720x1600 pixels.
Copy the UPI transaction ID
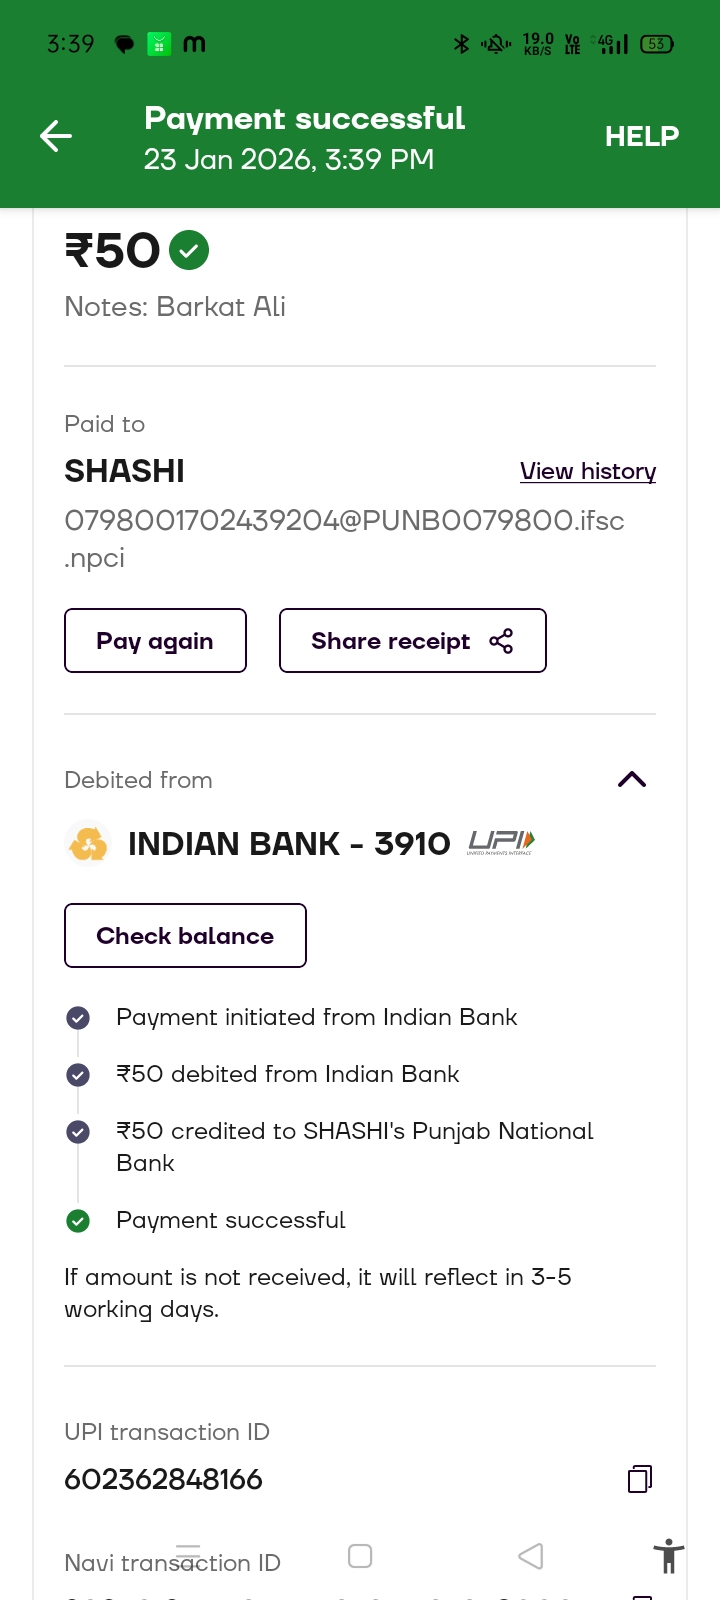click(x=640, y=1479)
